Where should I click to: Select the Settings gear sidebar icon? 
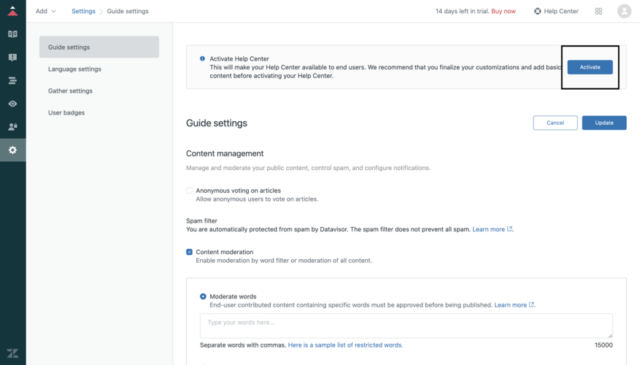(13, 150)
